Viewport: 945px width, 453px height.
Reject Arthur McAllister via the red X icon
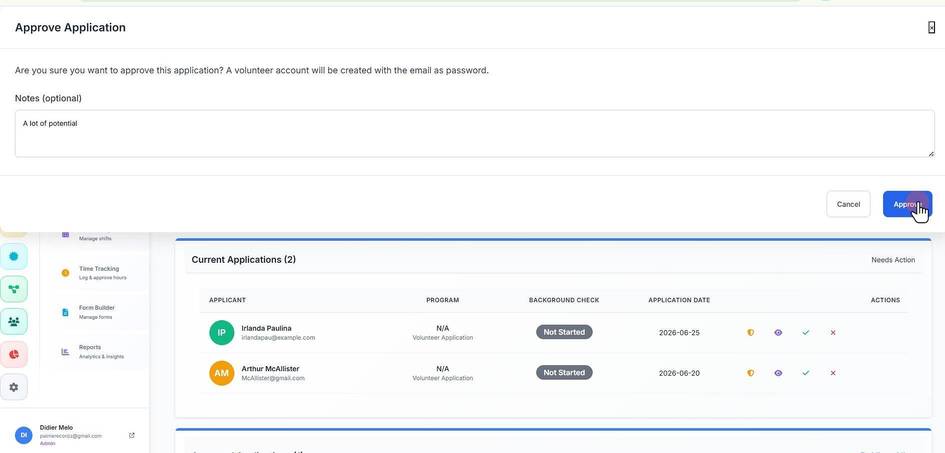pos(833,373)
